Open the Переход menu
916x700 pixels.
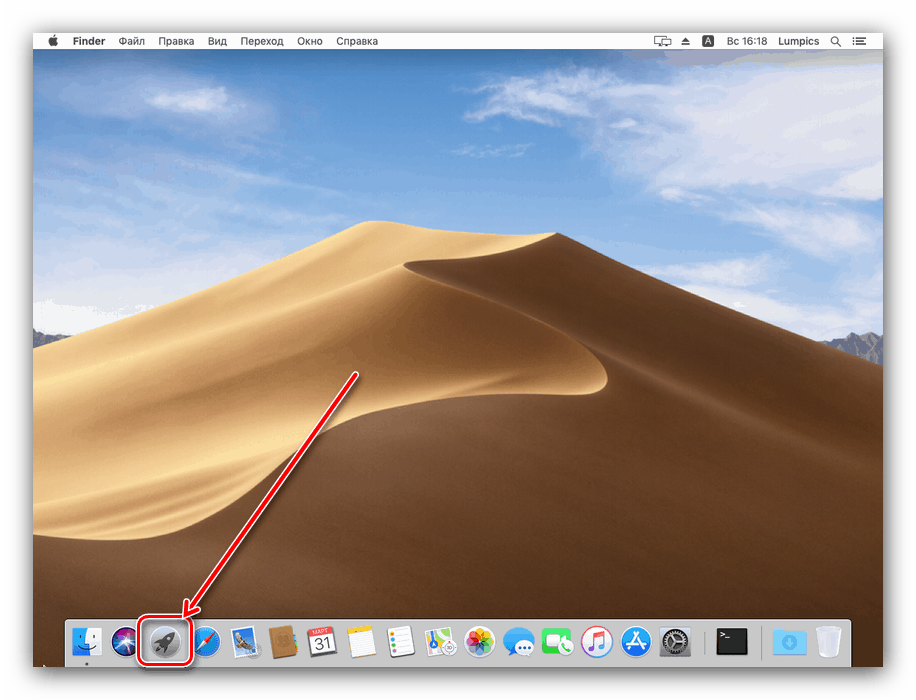coord(261,41)
